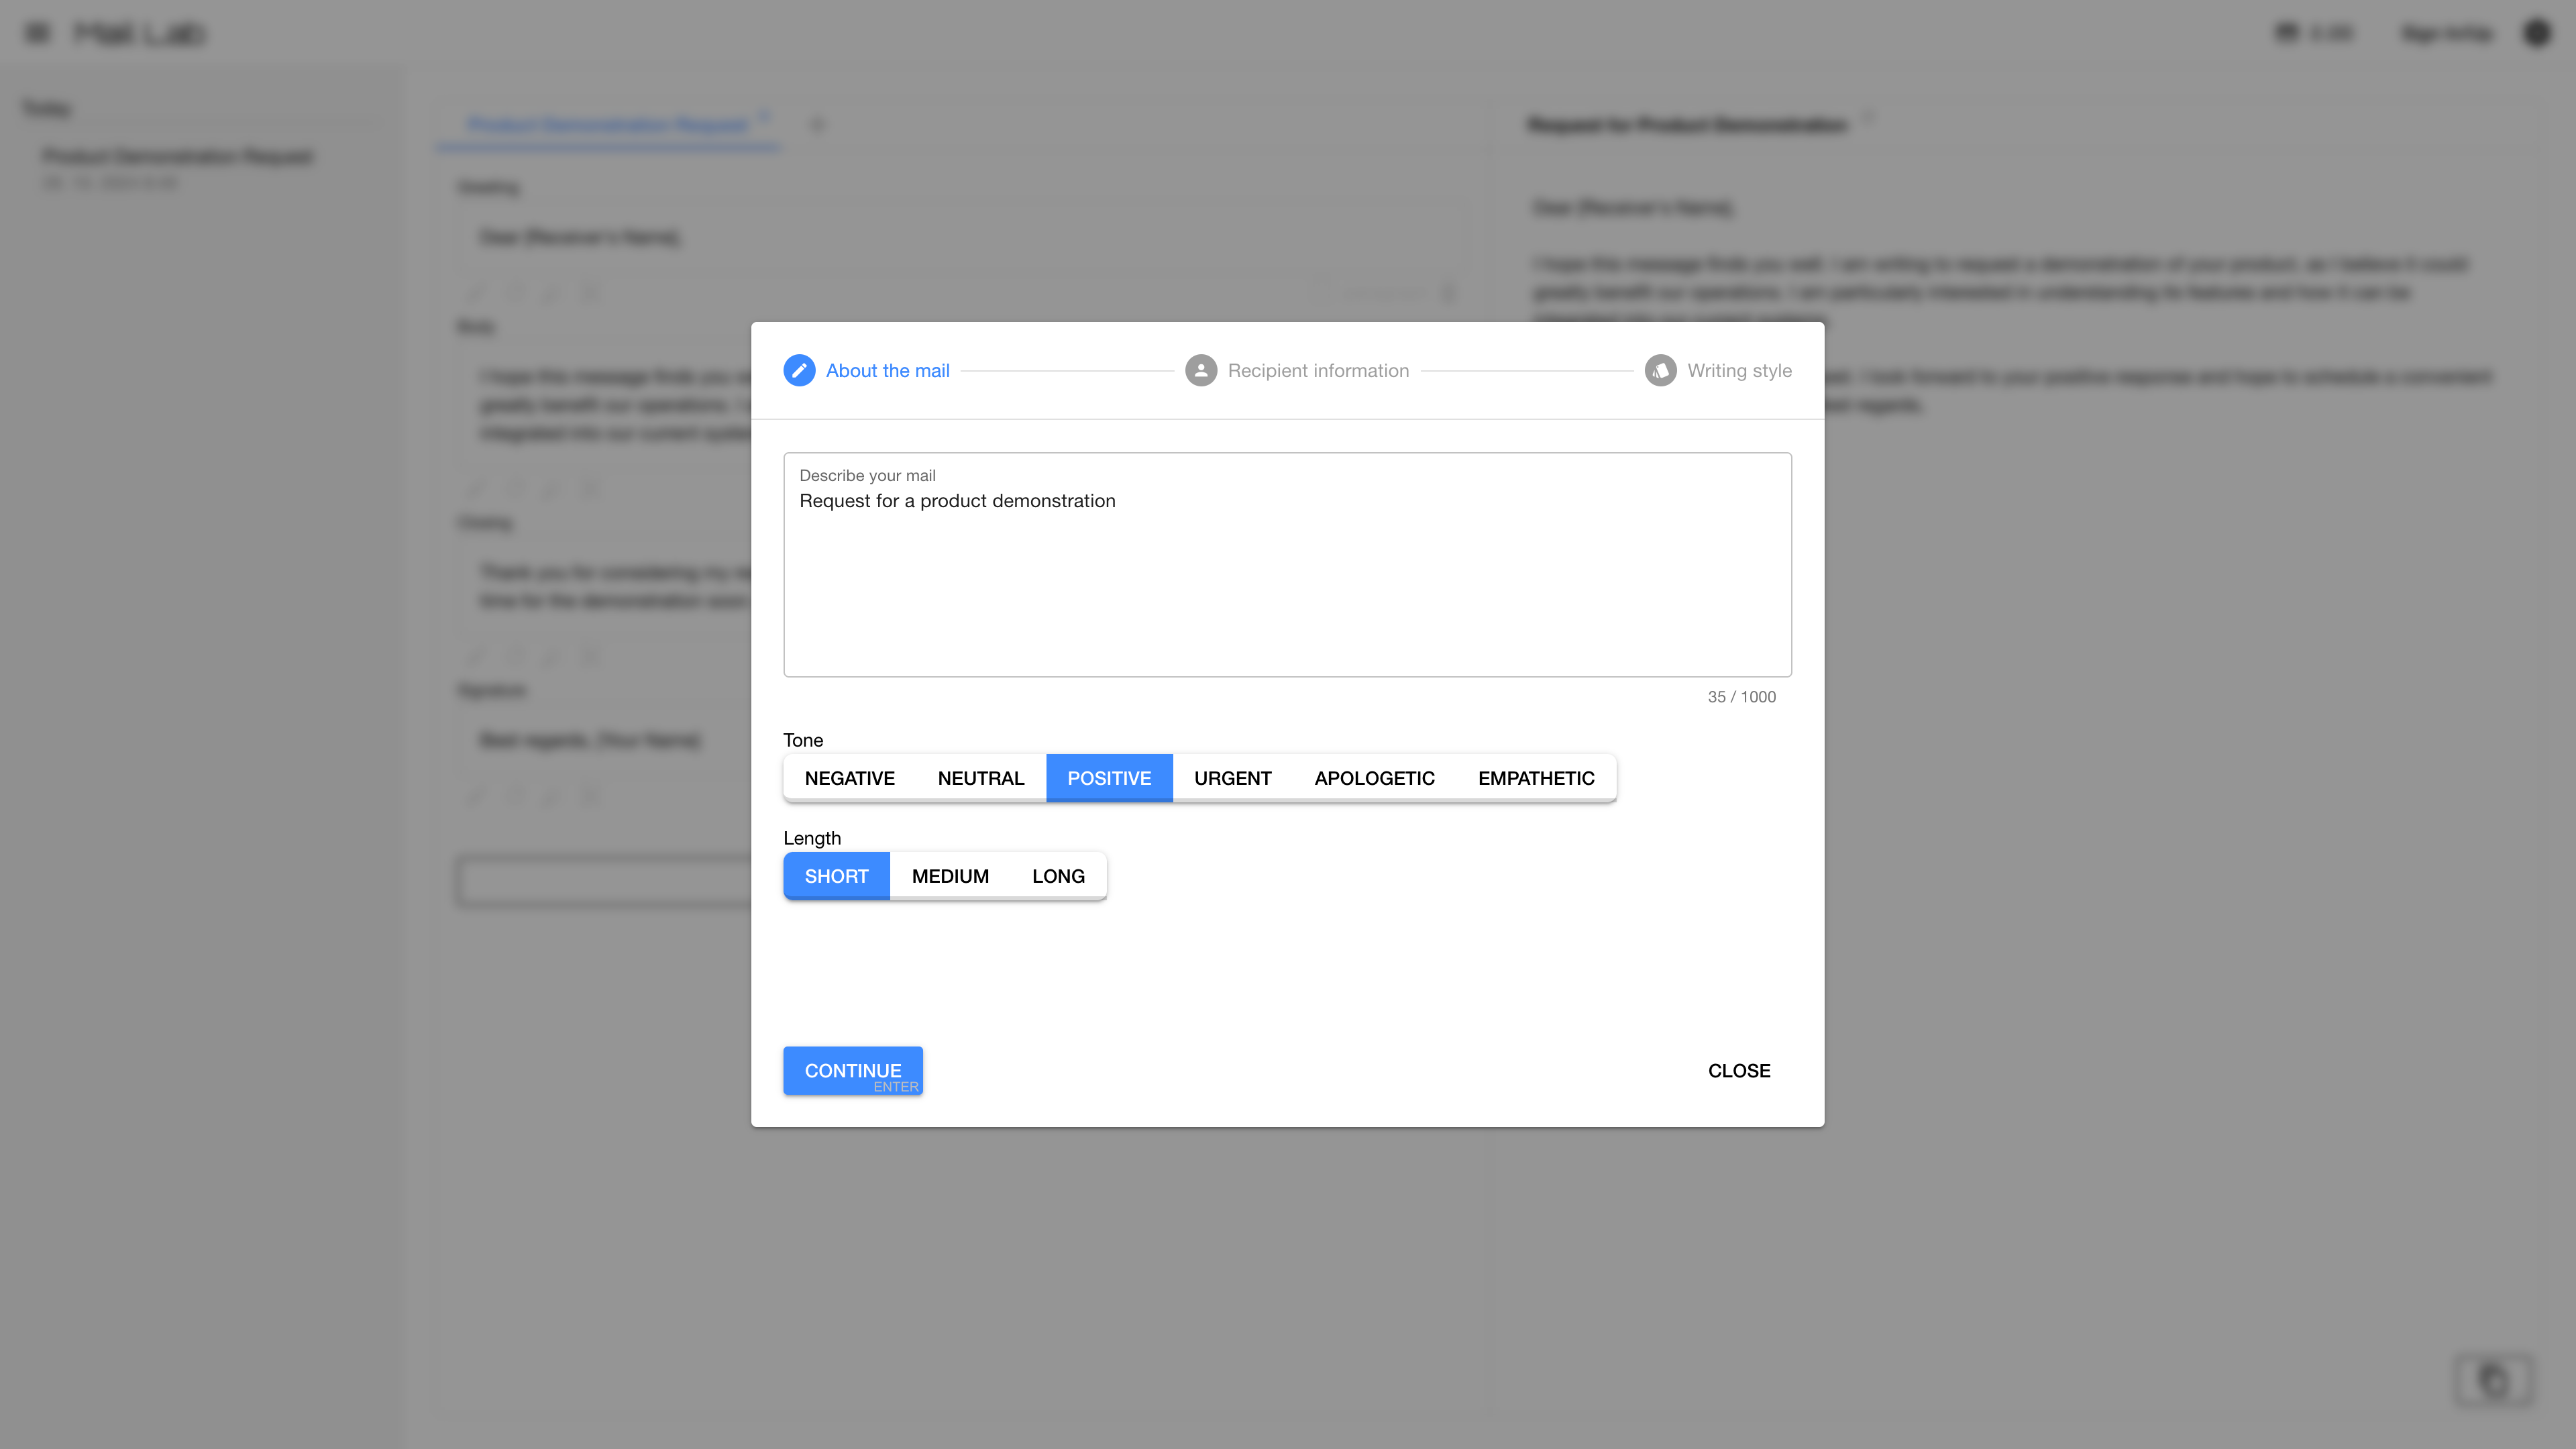Select the Positive tone button
This screenshot has height=1449, width=2576.
1108,778
